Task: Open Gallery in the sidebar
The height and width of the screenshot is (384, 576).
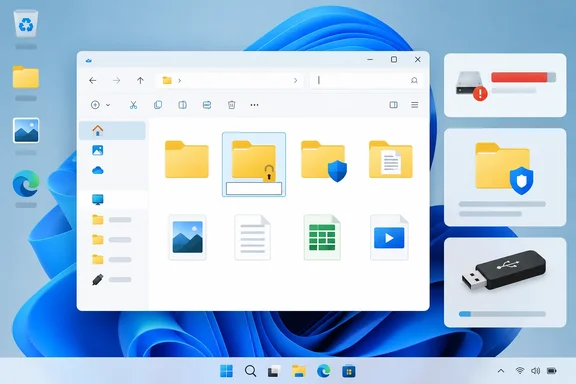Action: [98, 150]
